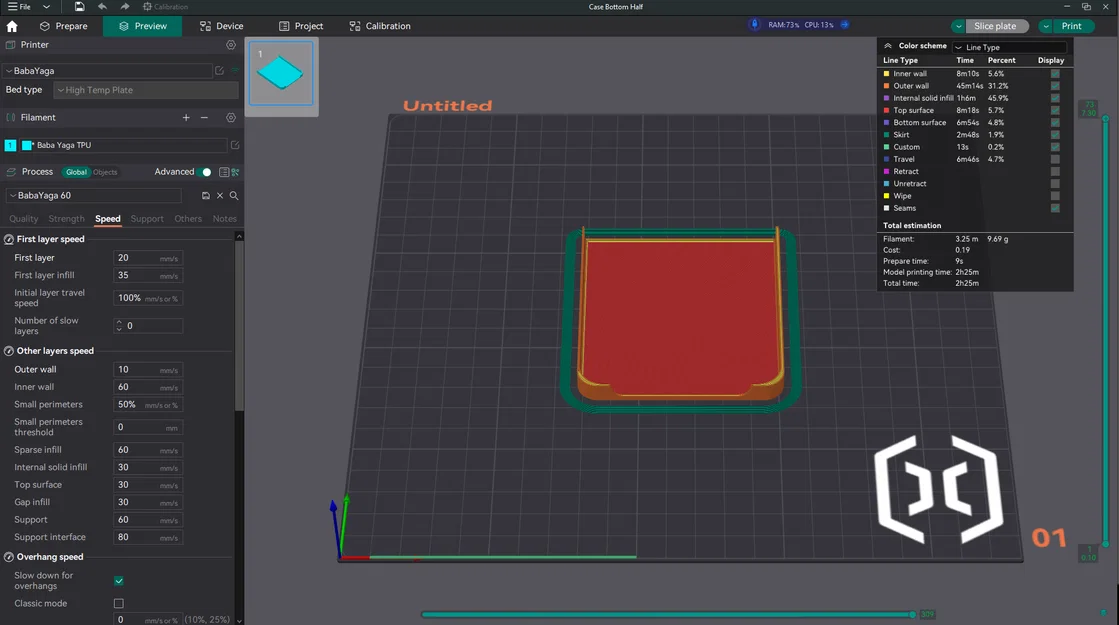Click the Home icon in the top bar
The image size is (1119, 625).
pyautogui.click(x=12, y=26)
